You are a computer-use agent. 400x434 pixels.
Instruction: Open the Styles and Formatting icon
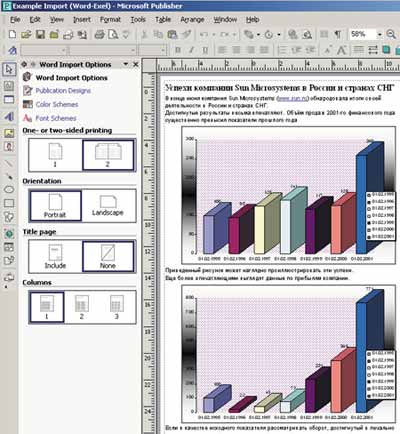(12, 50)
